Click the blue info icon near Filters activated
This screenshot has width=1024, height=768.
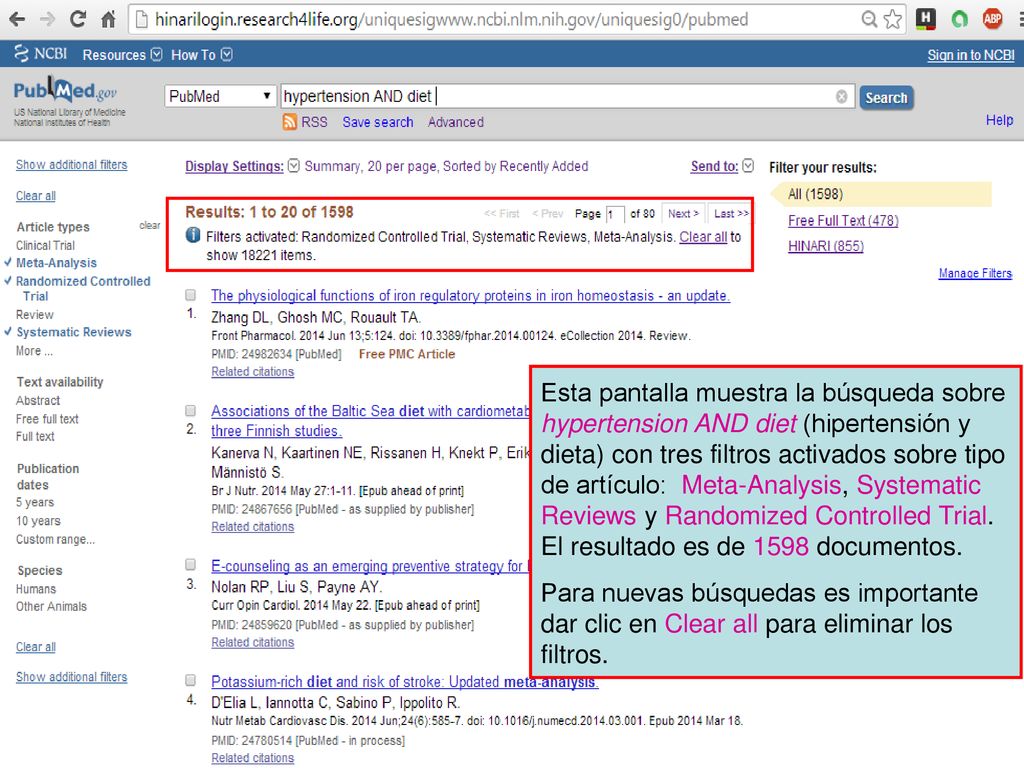tap(193, 235)
